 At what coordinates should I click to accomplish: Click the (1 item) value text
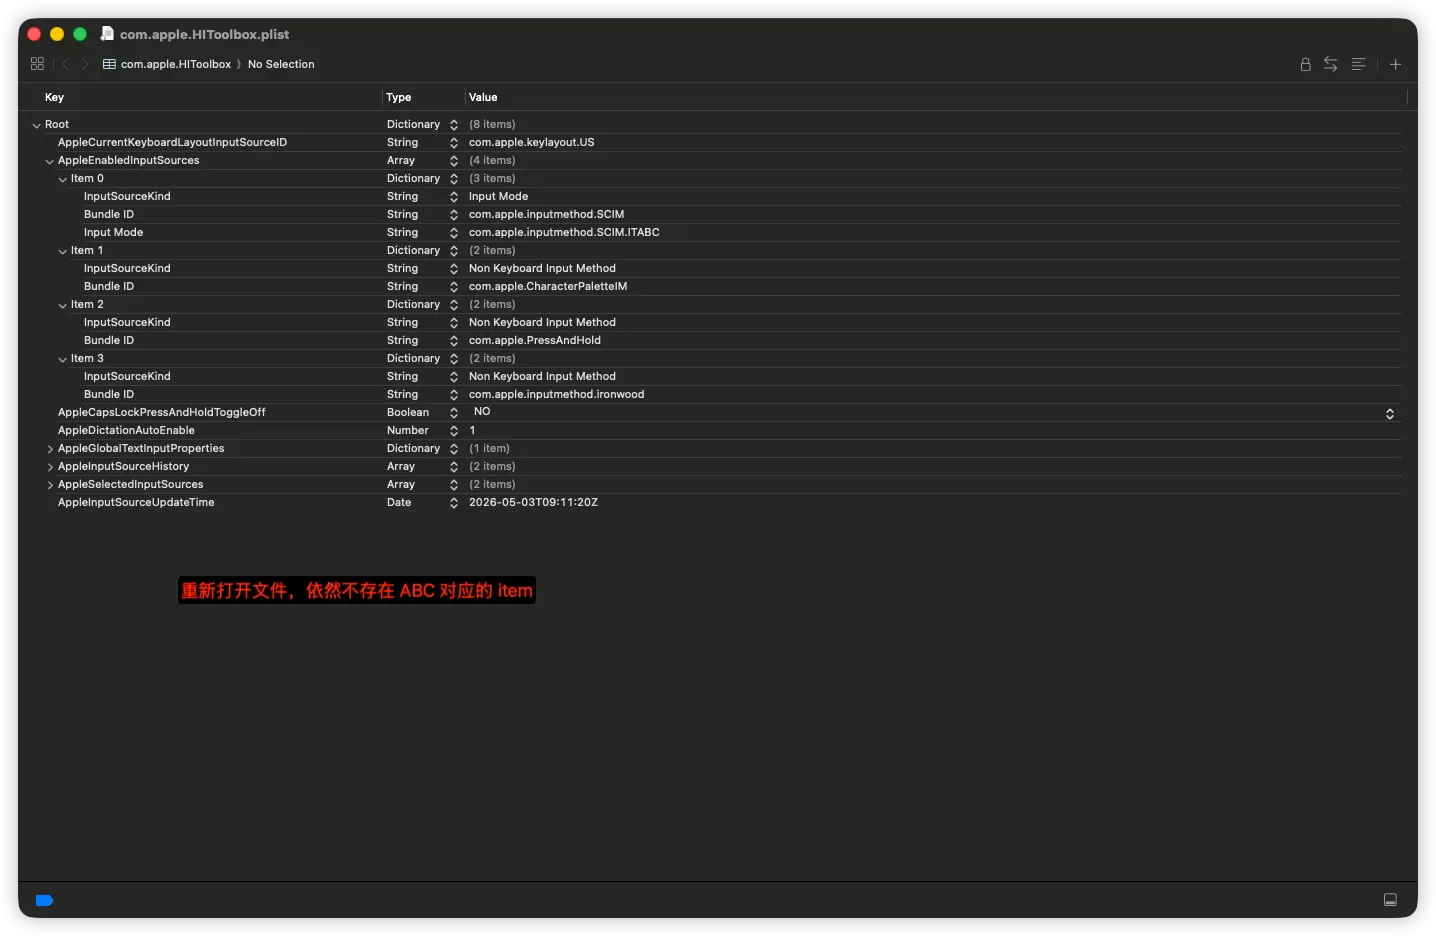489,448
